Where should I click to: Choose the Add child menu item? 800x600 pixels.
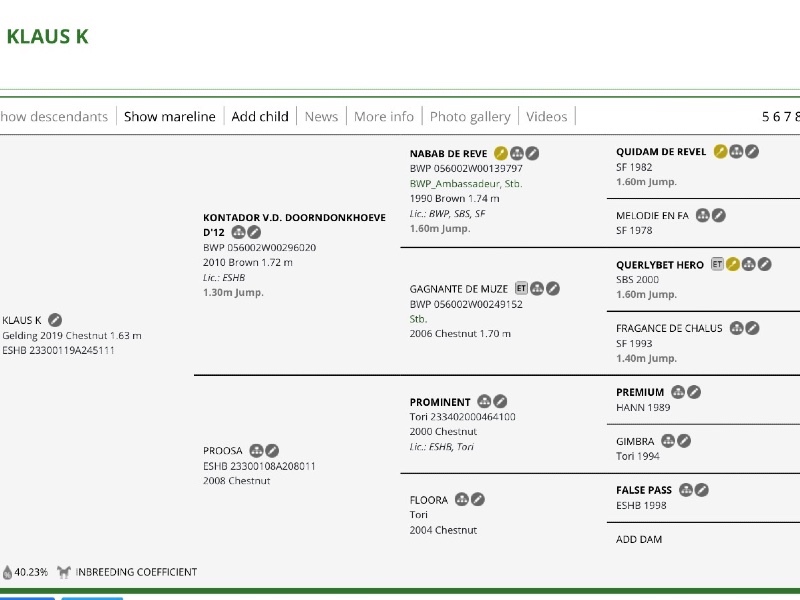260,116
